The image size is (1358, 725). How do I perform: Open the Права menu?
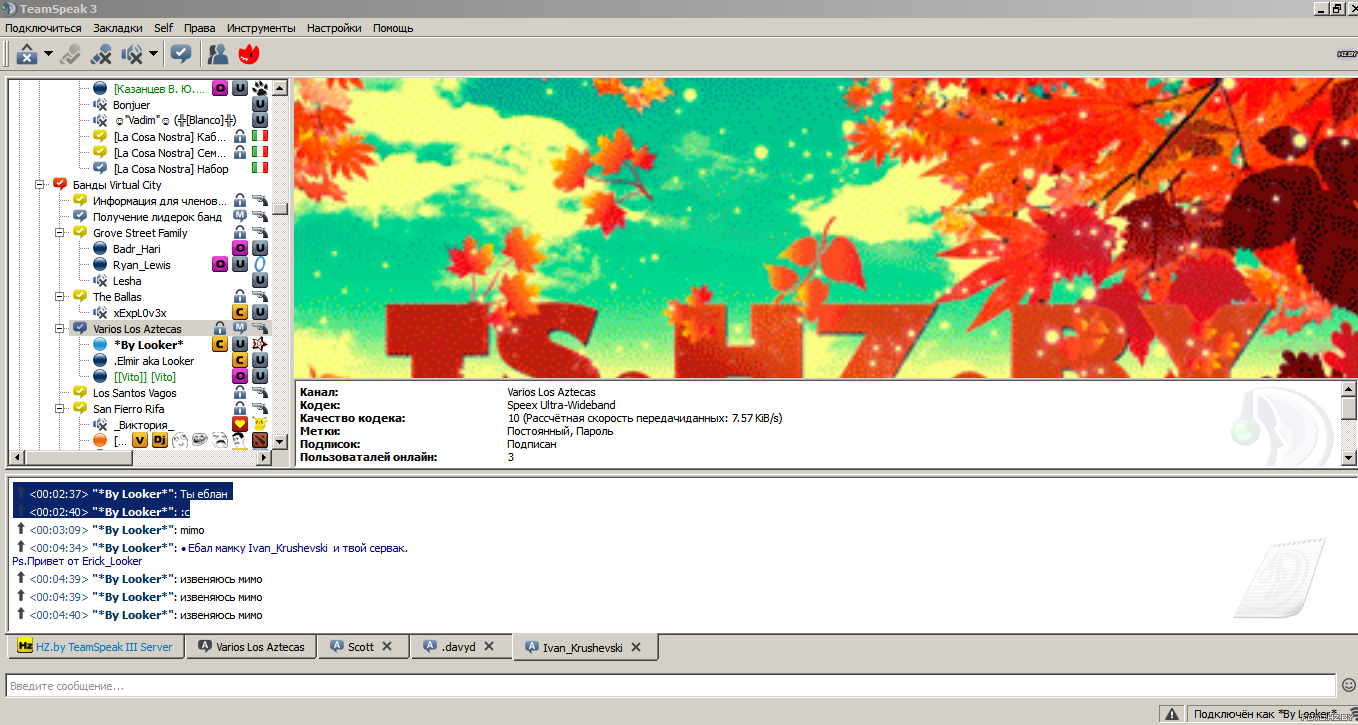click(200, 28)
